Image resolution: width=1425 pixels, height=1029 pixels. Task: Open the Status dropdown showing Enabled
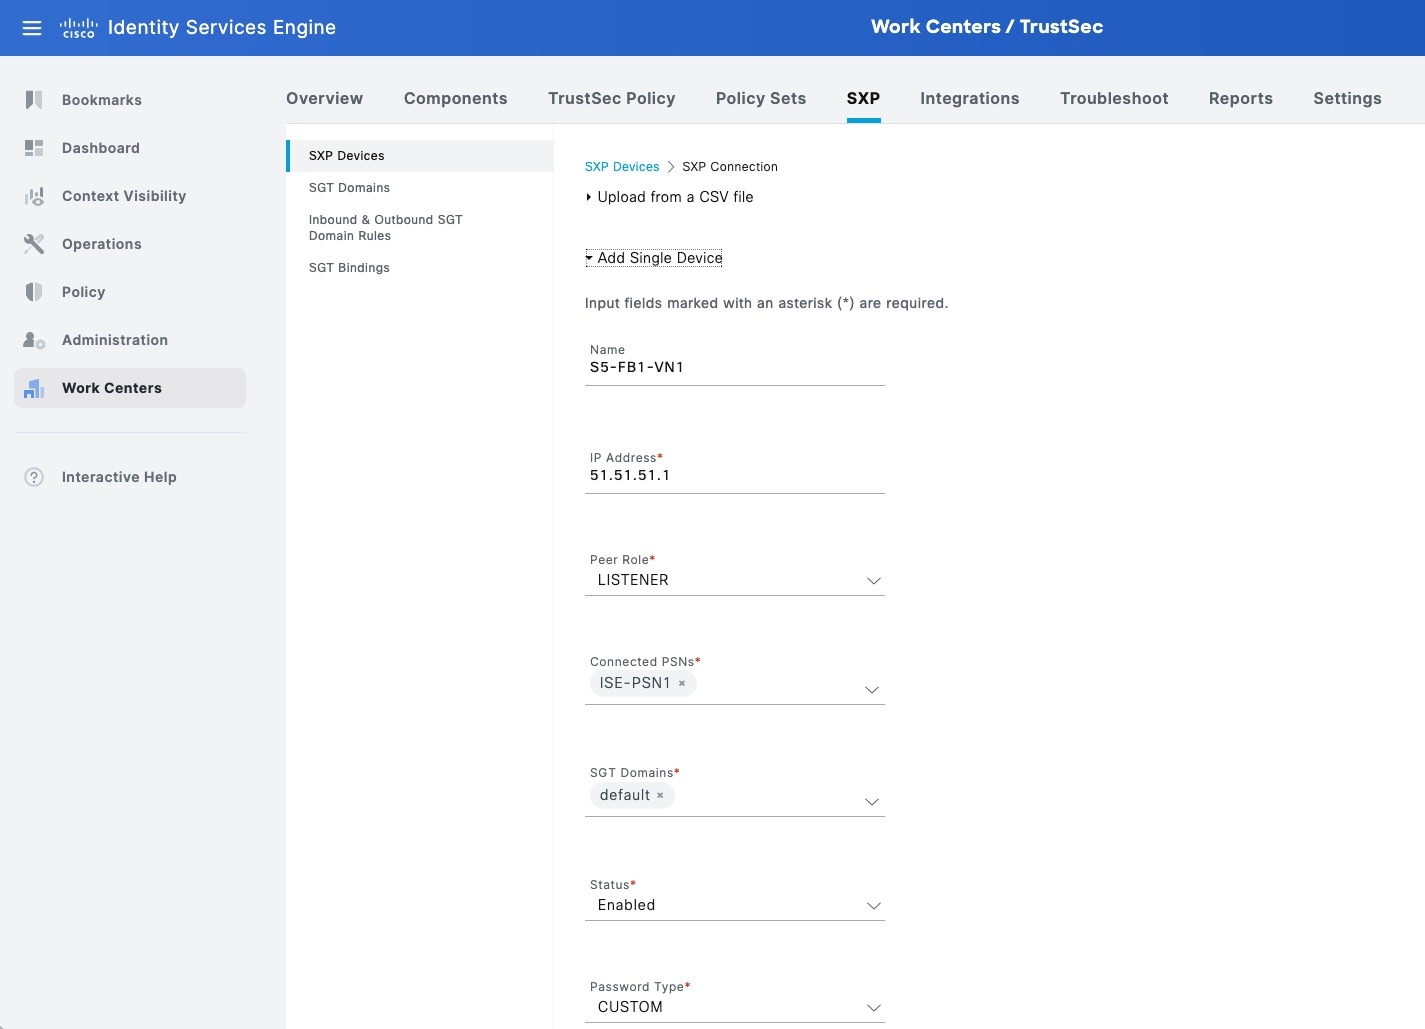735,905
